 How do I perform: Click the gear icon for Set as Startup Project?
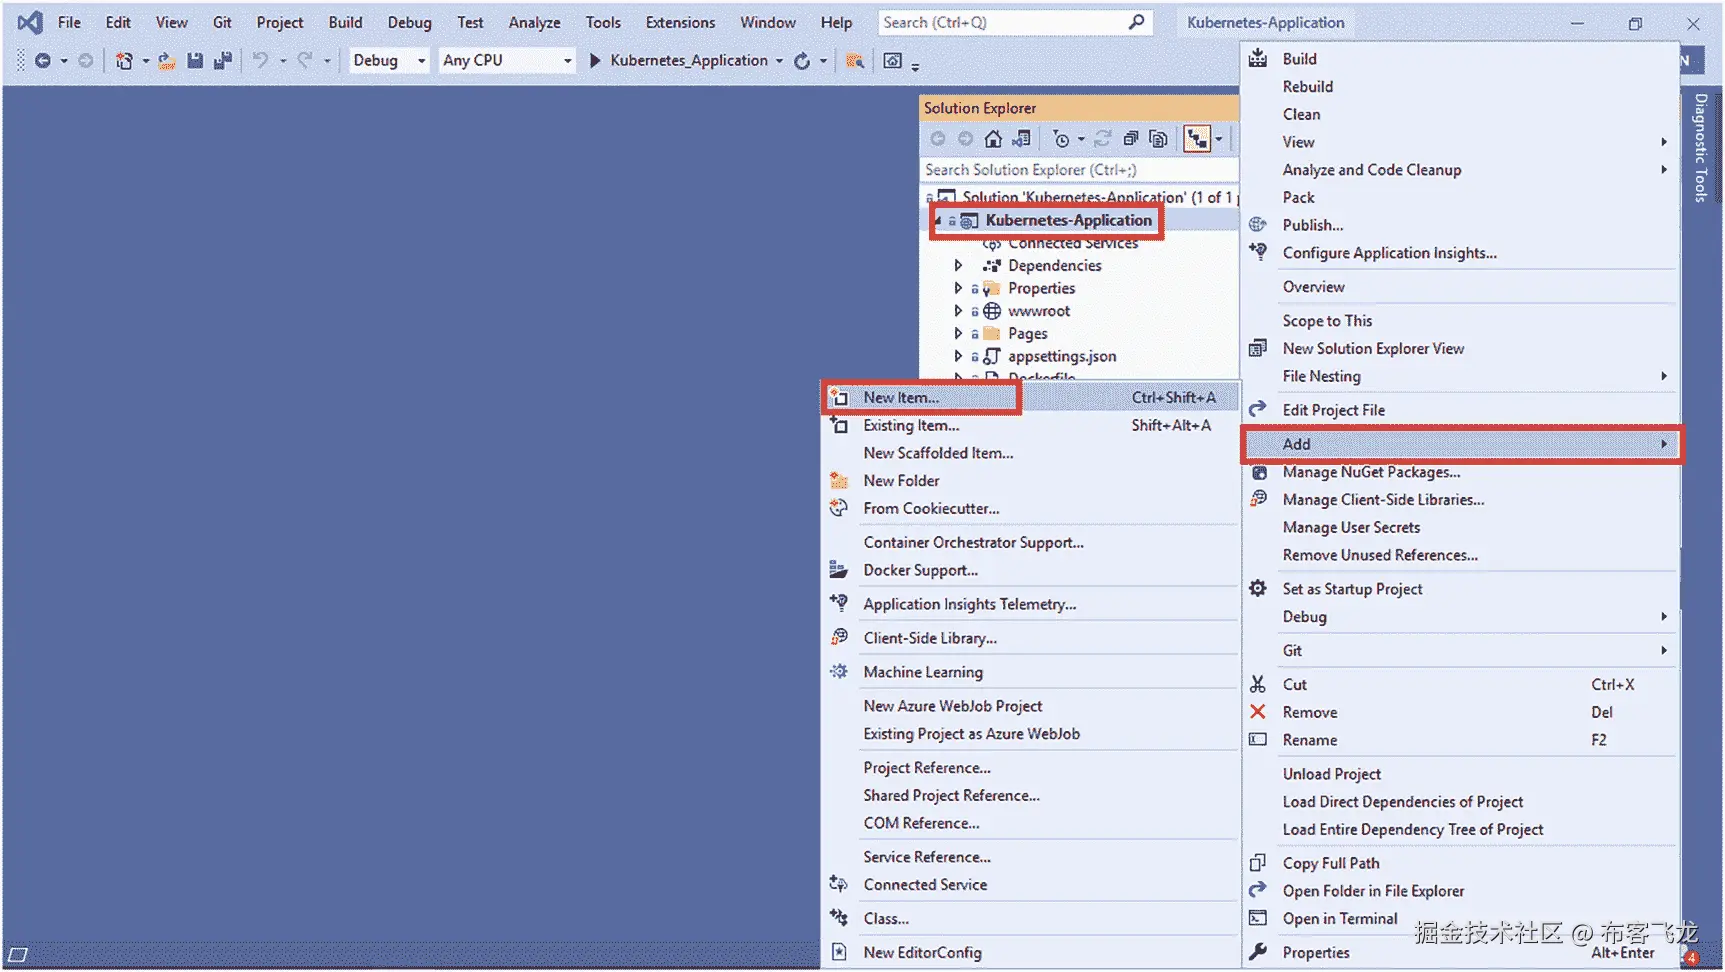pos(1258,589)
